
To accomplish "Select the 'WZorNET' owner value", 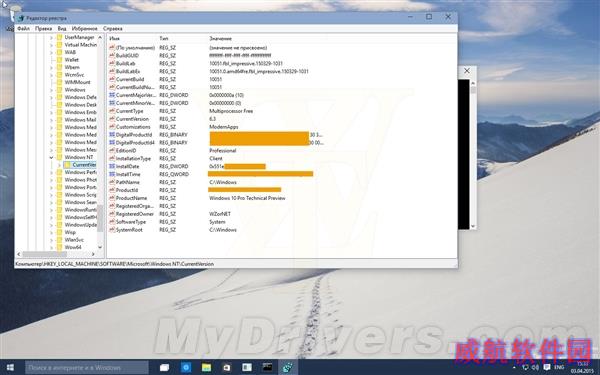I will click(x=220, y=214).
